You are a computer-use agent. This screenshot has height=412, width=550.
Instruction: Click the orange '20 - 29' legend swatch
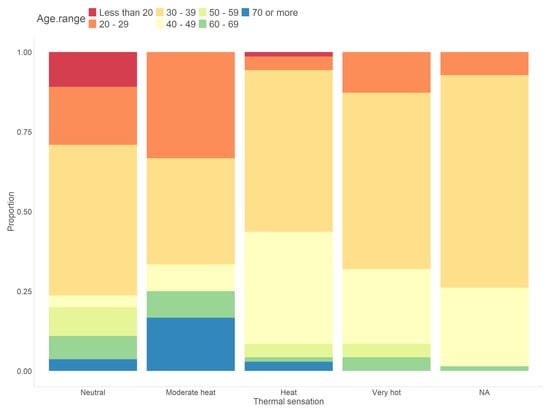coord(92,24)
